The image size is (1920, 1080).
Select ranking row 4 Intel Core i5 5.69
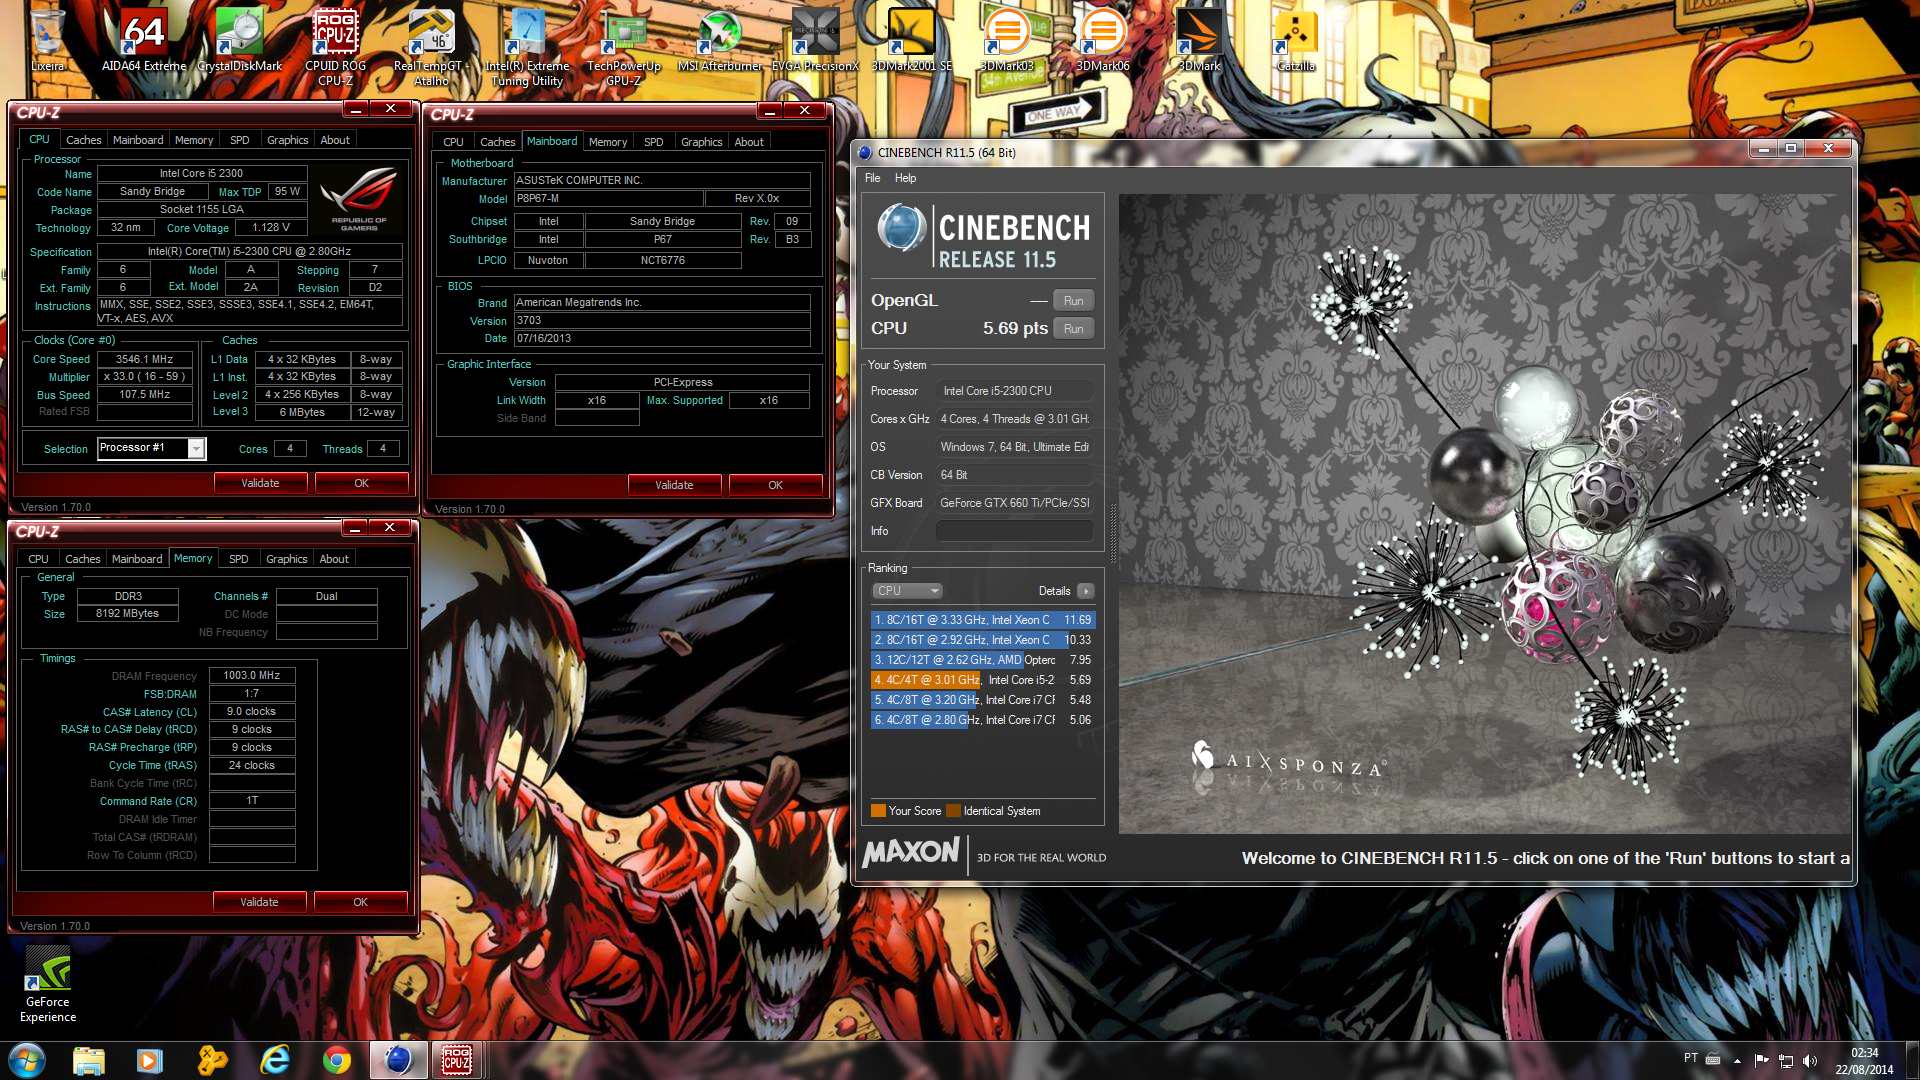coord(983,680)
